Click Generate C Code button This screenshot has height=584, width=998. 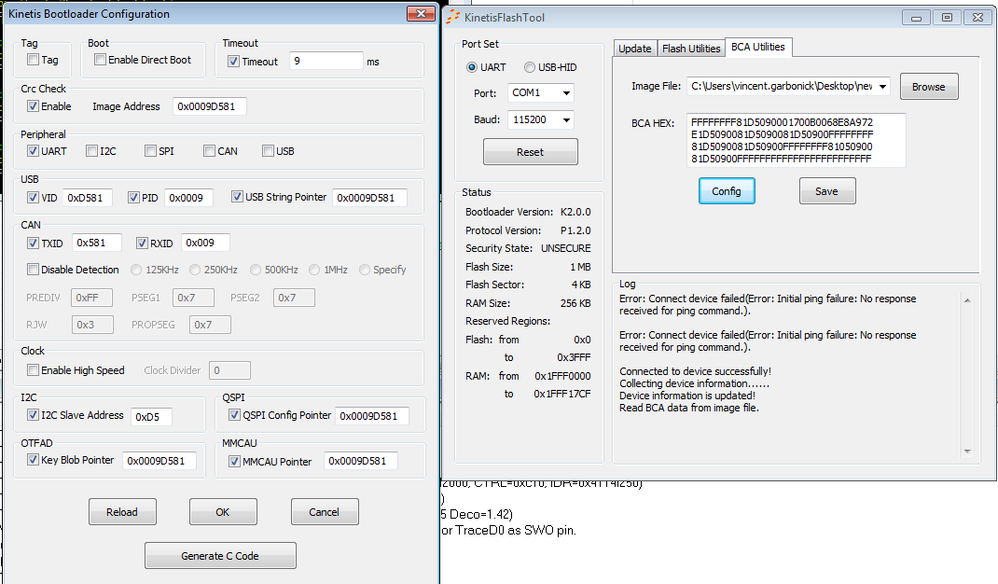coord(220,555)
